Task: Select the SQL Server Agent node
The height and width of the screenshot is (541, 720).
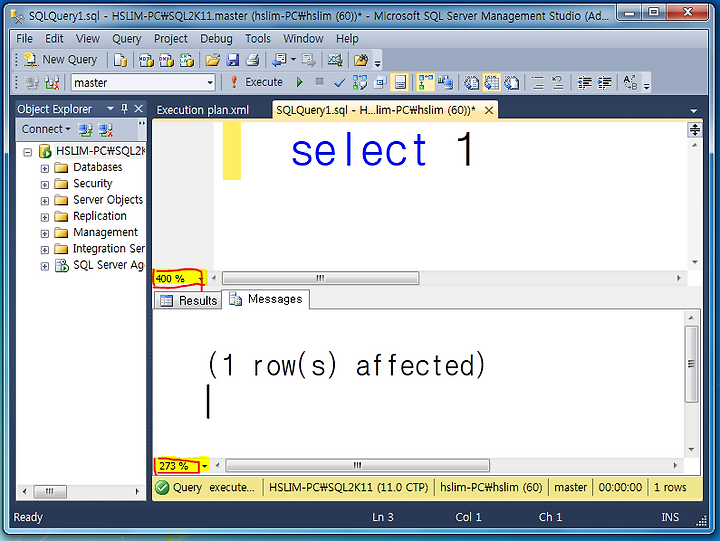Action: (99, 265)
